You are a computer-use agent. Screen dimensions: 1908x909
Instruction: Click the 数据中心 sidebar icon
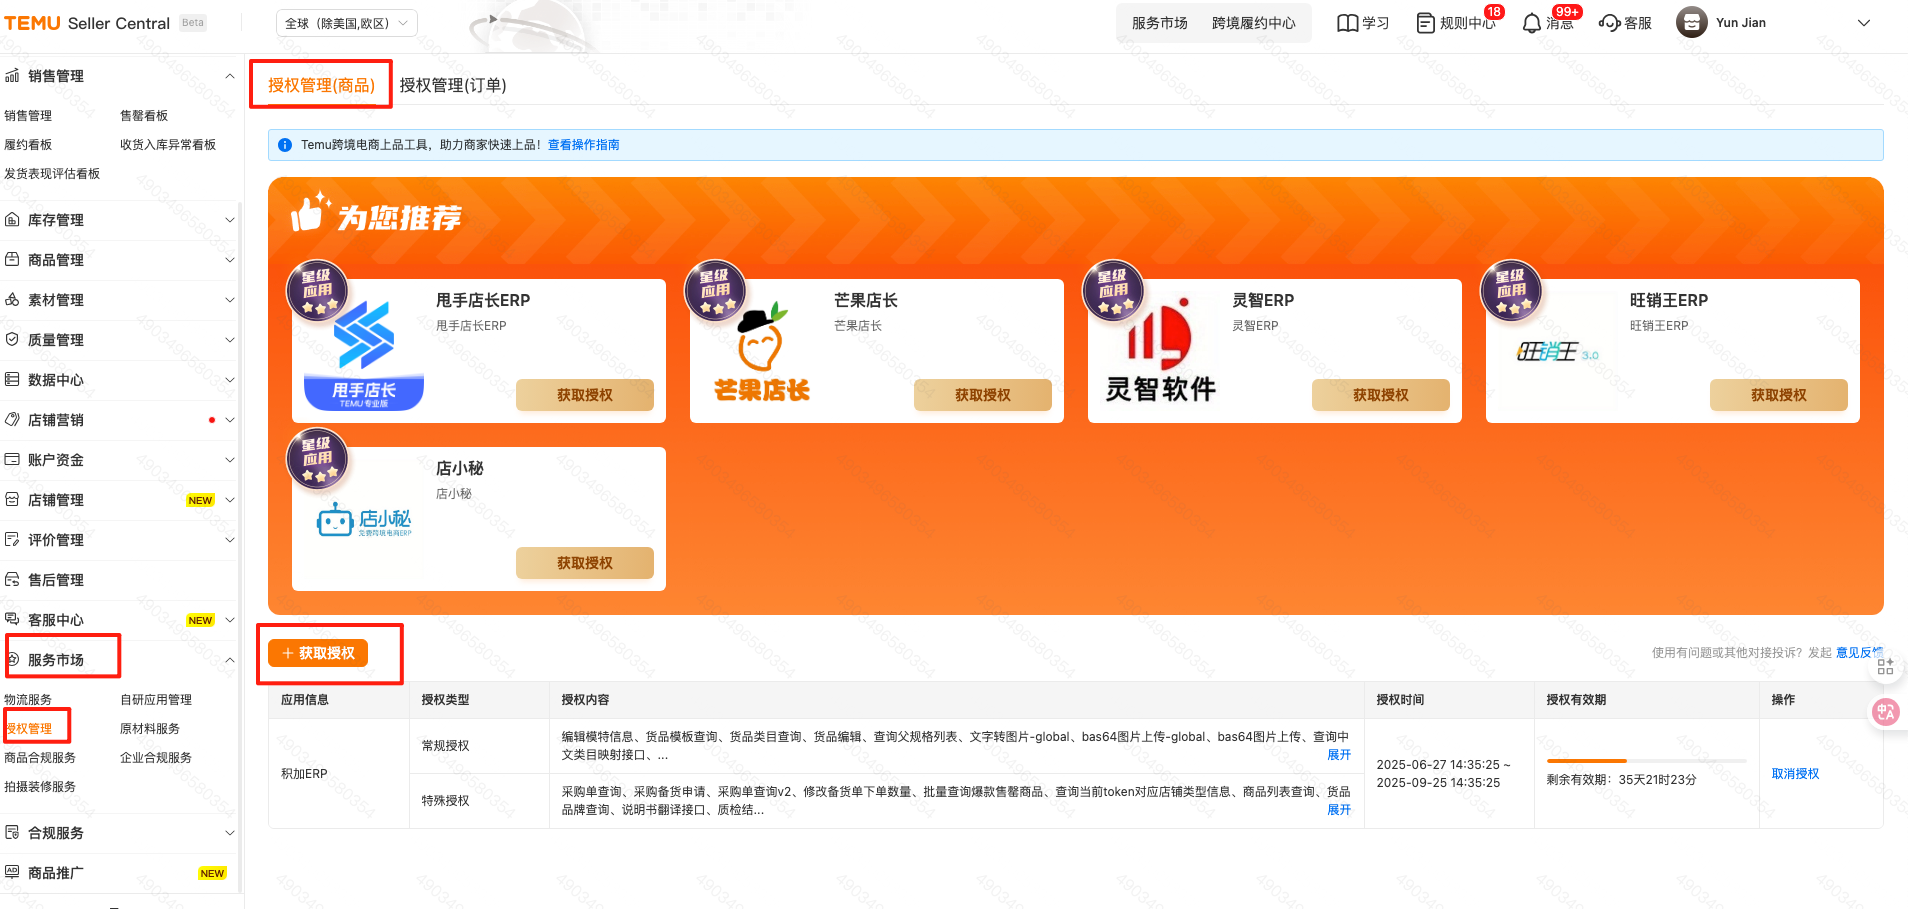point(13,380)
